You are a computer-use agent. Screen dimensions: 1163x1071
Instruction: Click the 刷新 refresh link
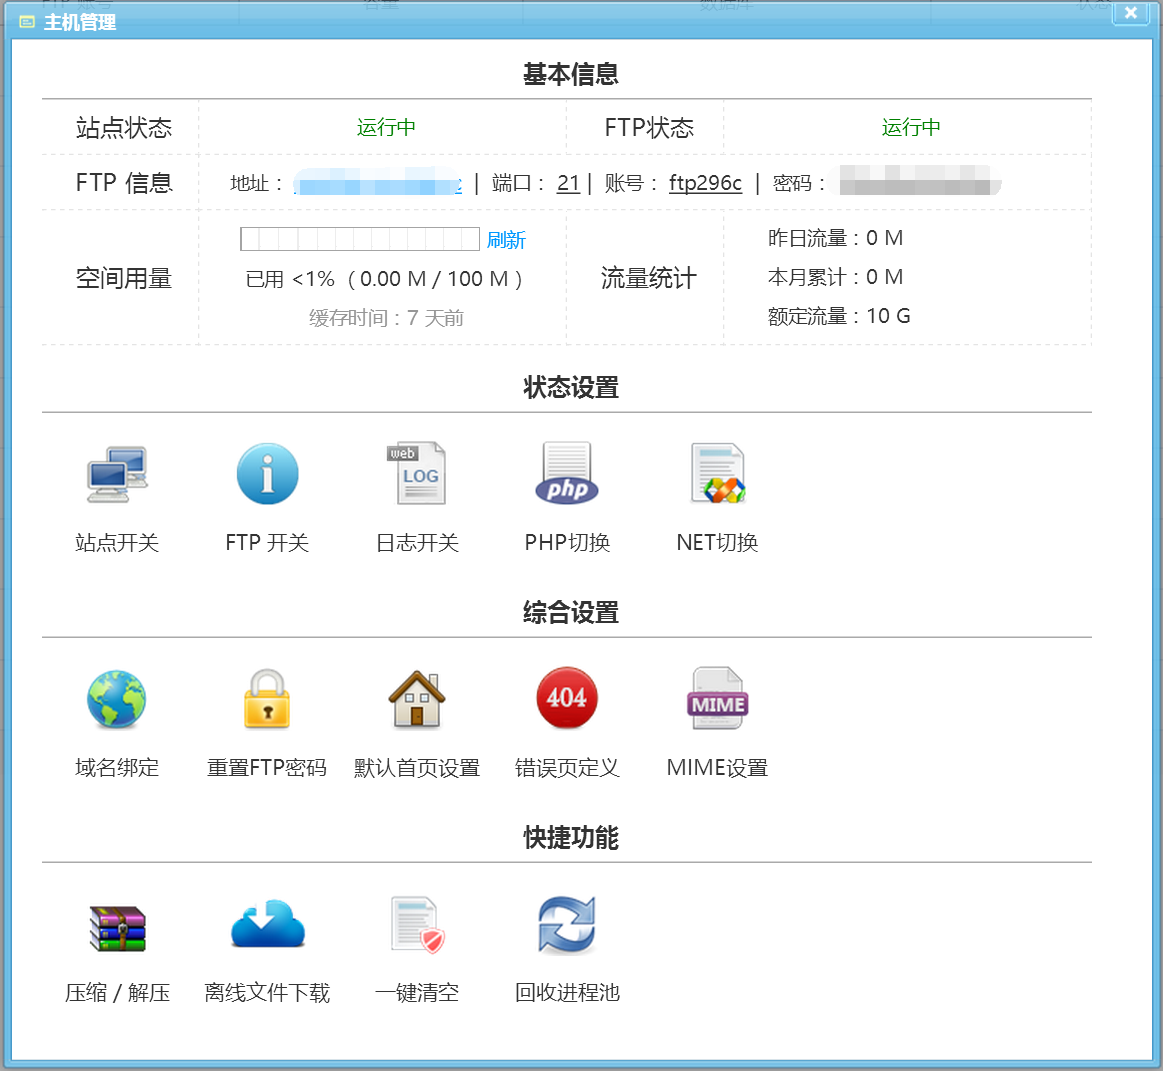[x=507, y=239]
